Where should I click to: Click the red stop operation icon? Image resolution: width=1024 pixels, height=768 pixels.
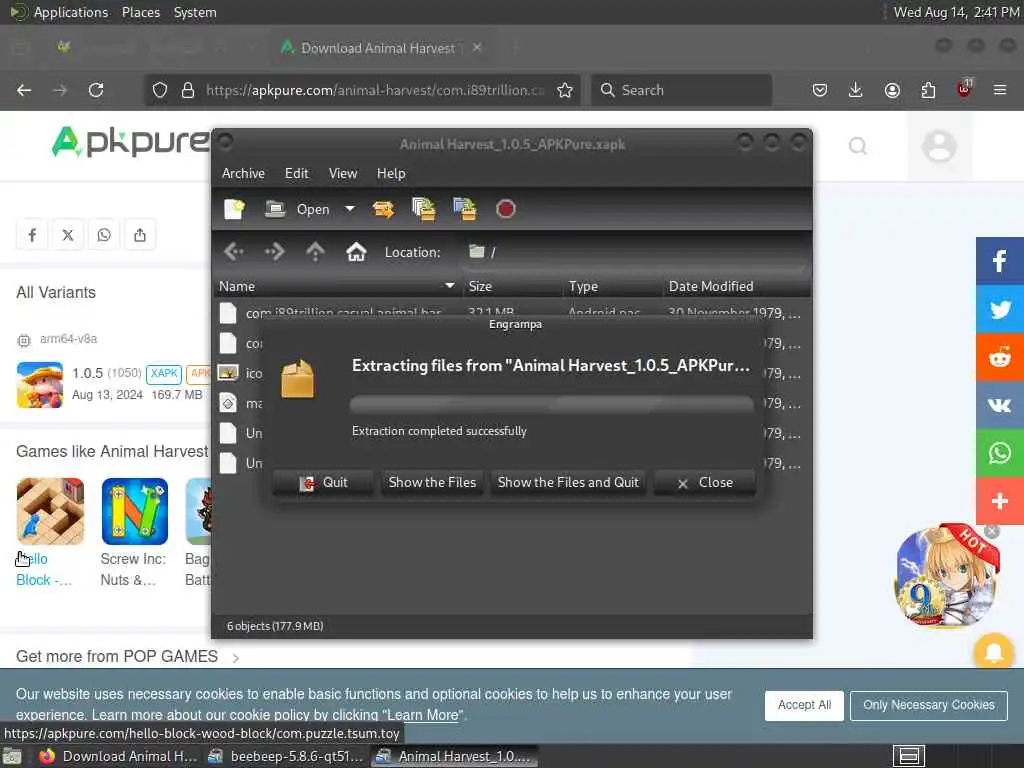click(505, 209)
